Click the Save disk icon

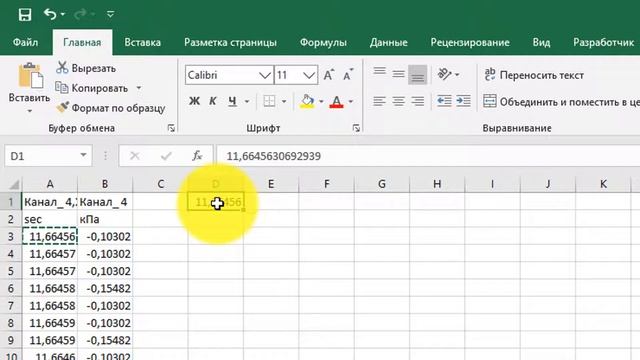pyautogui.click(x=25, y=15)
